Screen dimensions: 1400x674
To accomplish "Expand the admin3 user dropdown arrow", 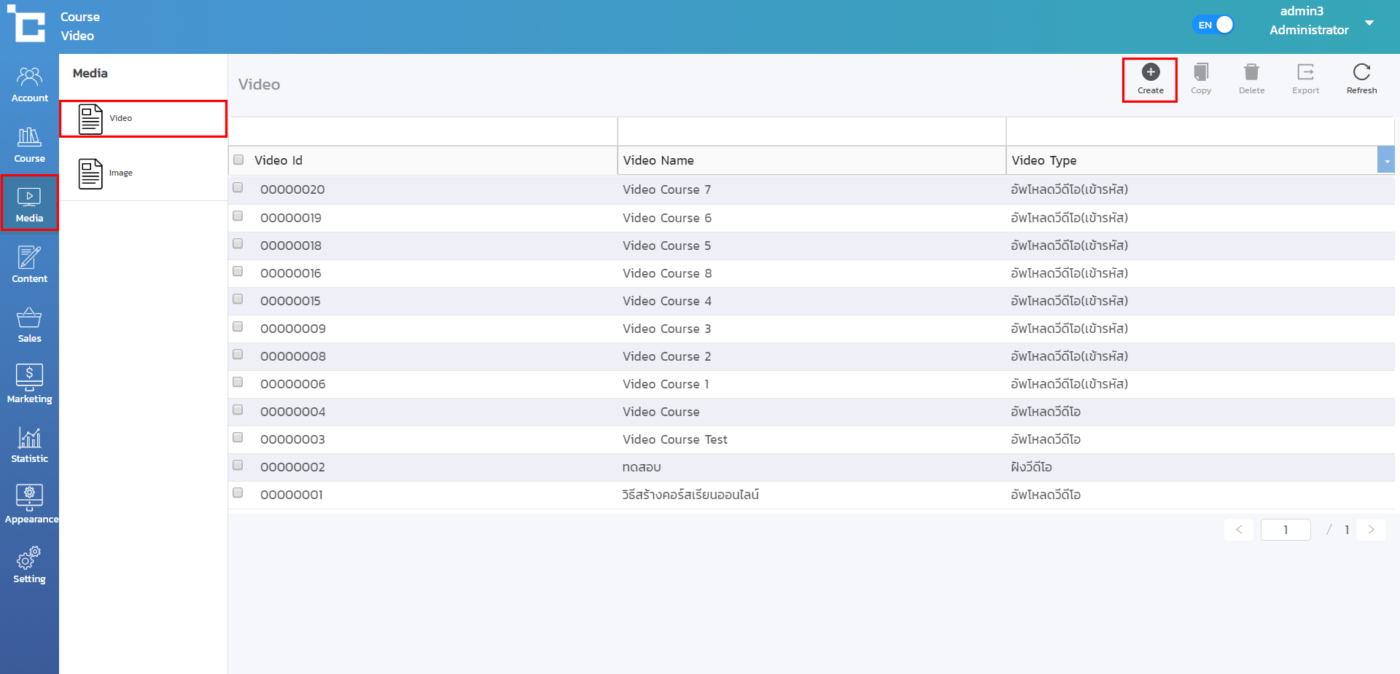I will tap(1369, 24).
